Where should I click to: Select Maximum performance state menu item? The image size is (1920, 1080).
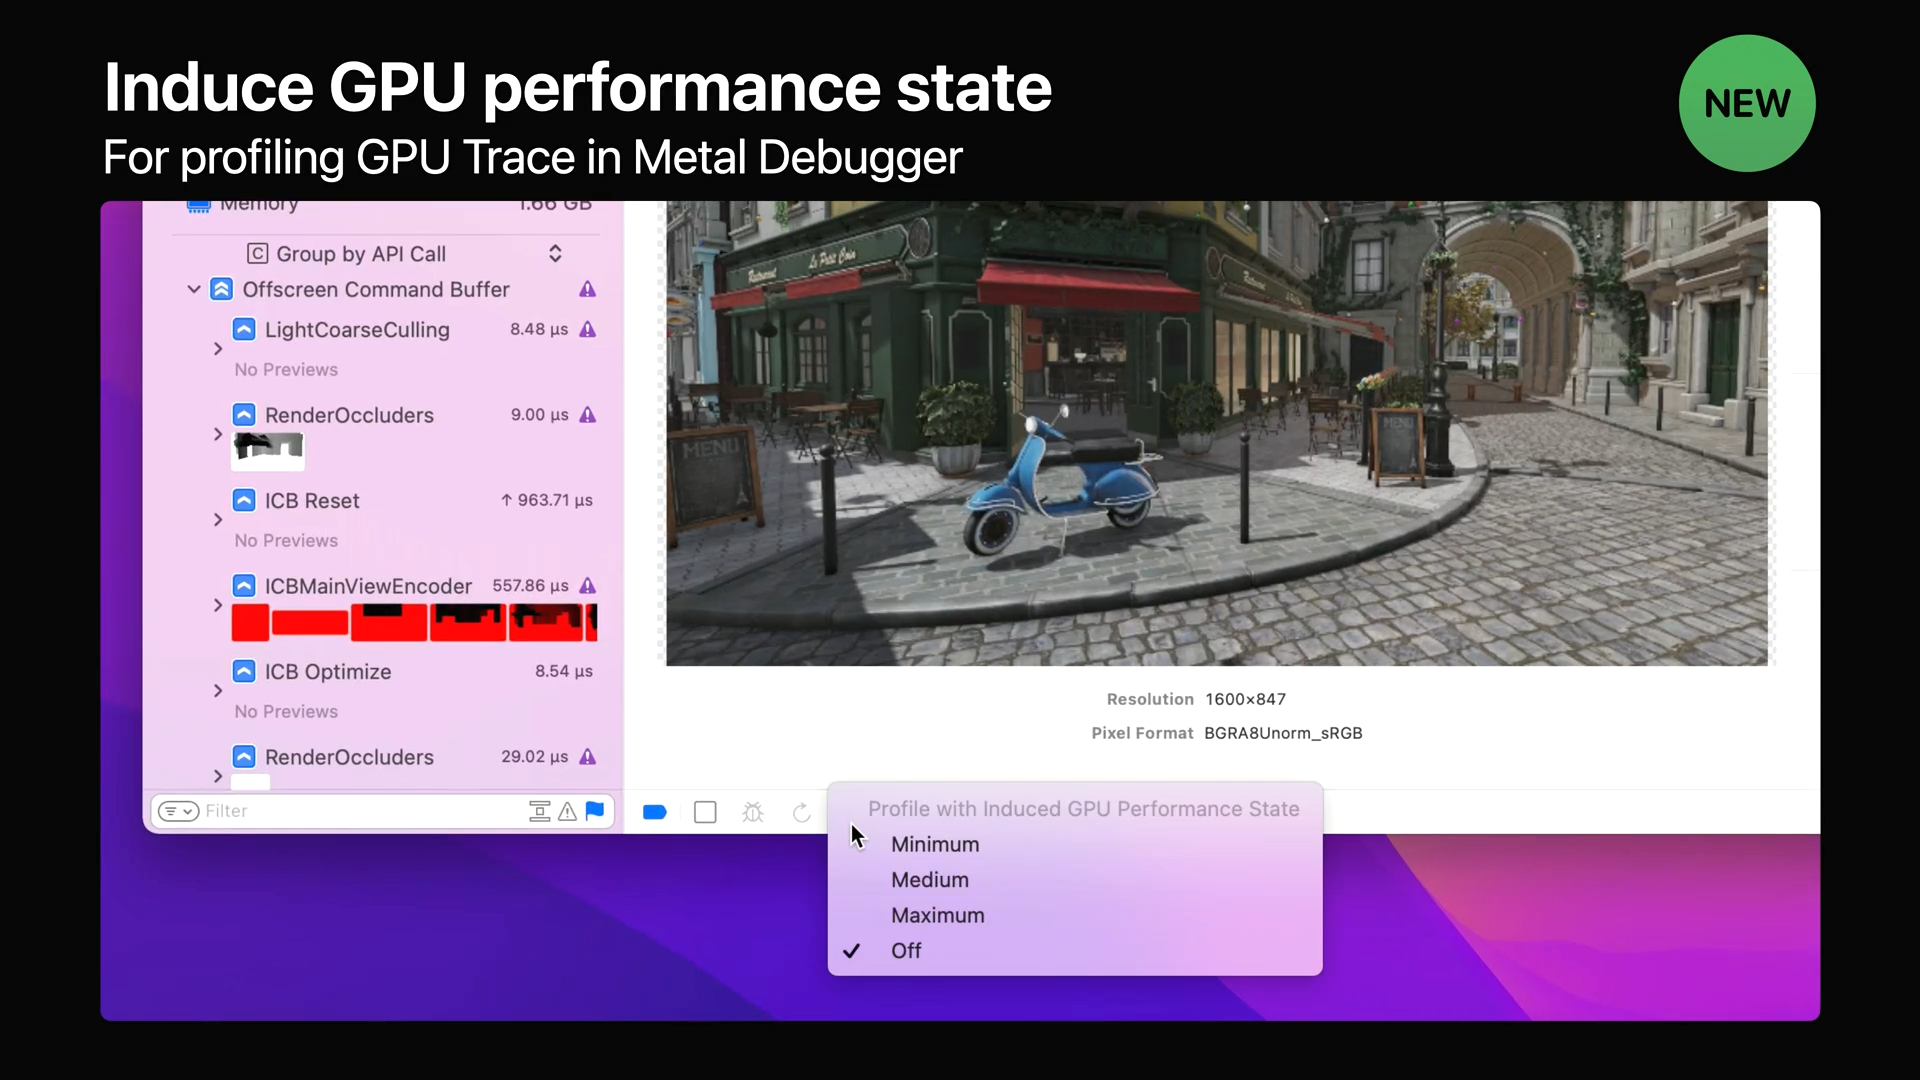pos(937,915)
